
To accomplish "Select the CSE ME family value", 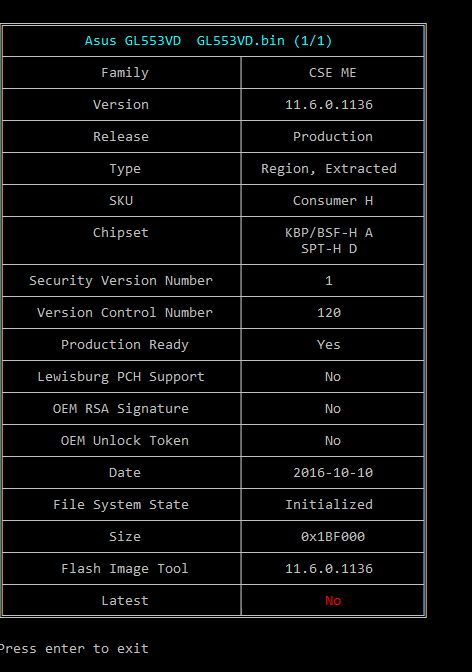I will coord(333,73).
